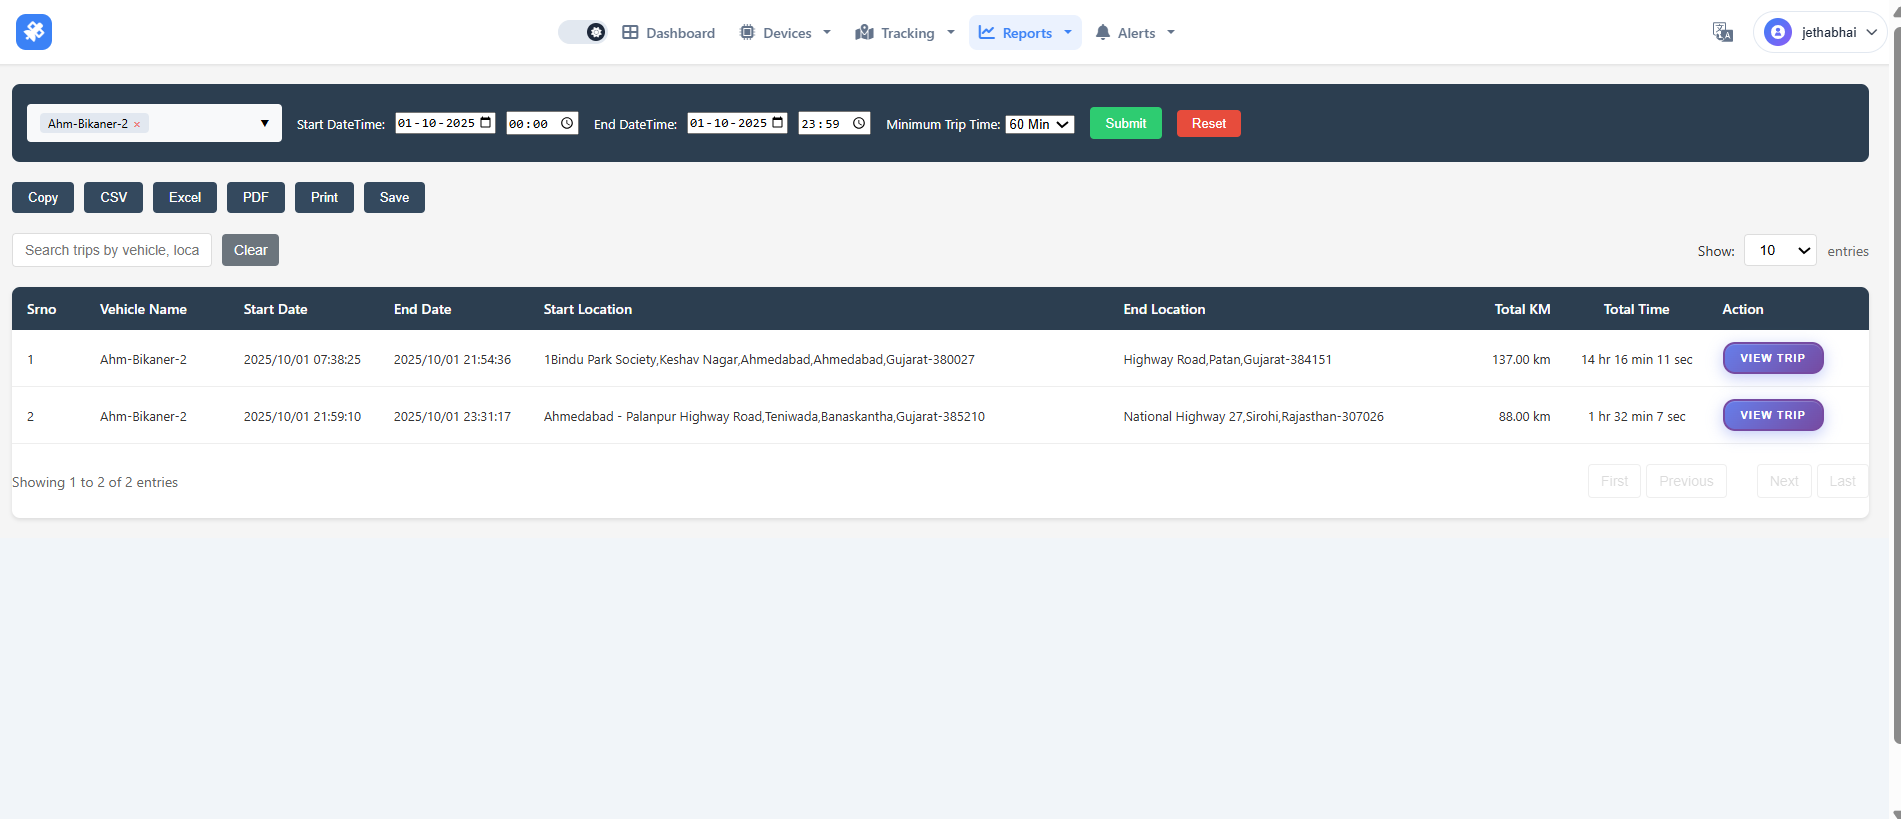Toggle the dark mode switch
The image size is (1901, 819).
point(583,32)
